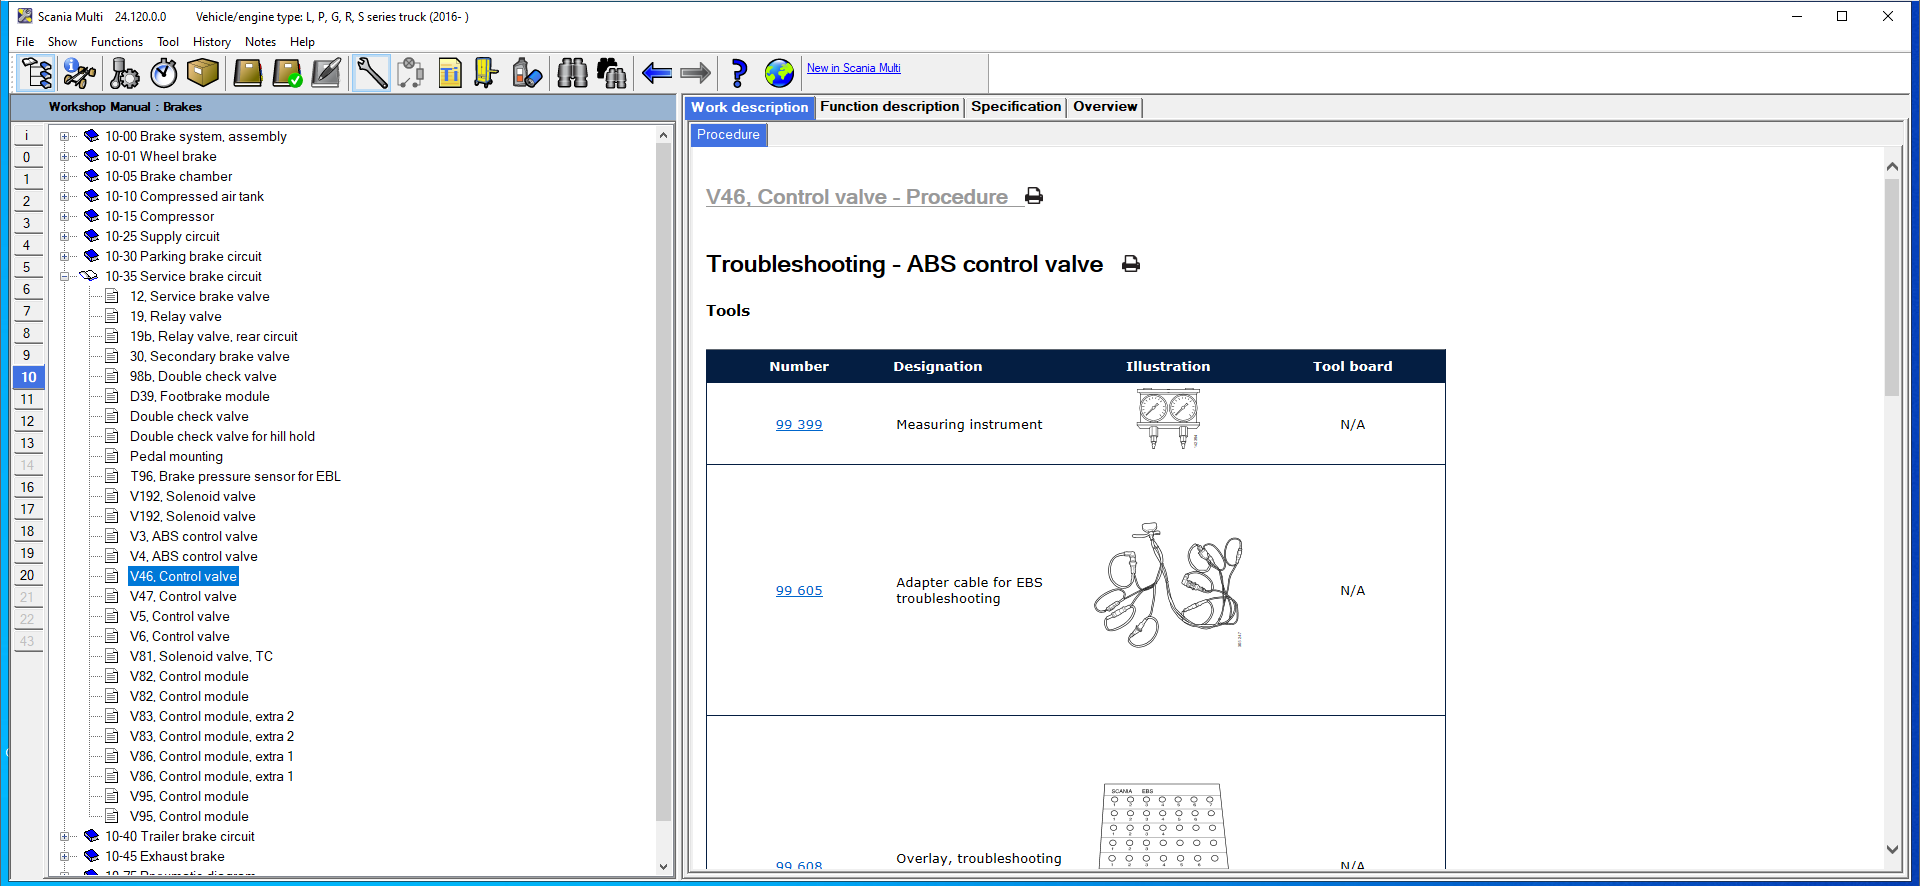Image resolution: width=1920 pixels, height=886 pixels.
Task: Click the double binoculars advanced search icon
Action: click(611, 73)
